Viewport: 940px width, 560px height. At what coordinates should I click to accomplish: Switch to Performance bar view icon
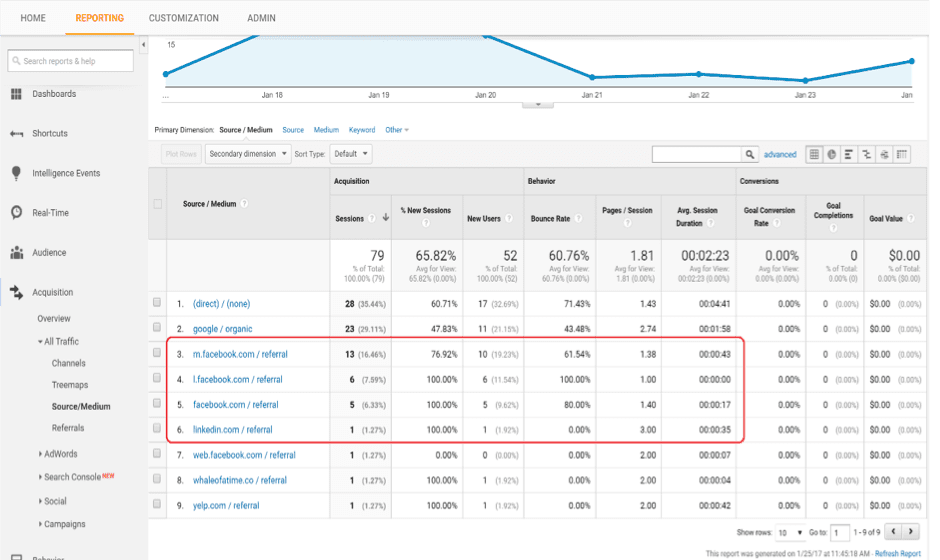(849, 155)
